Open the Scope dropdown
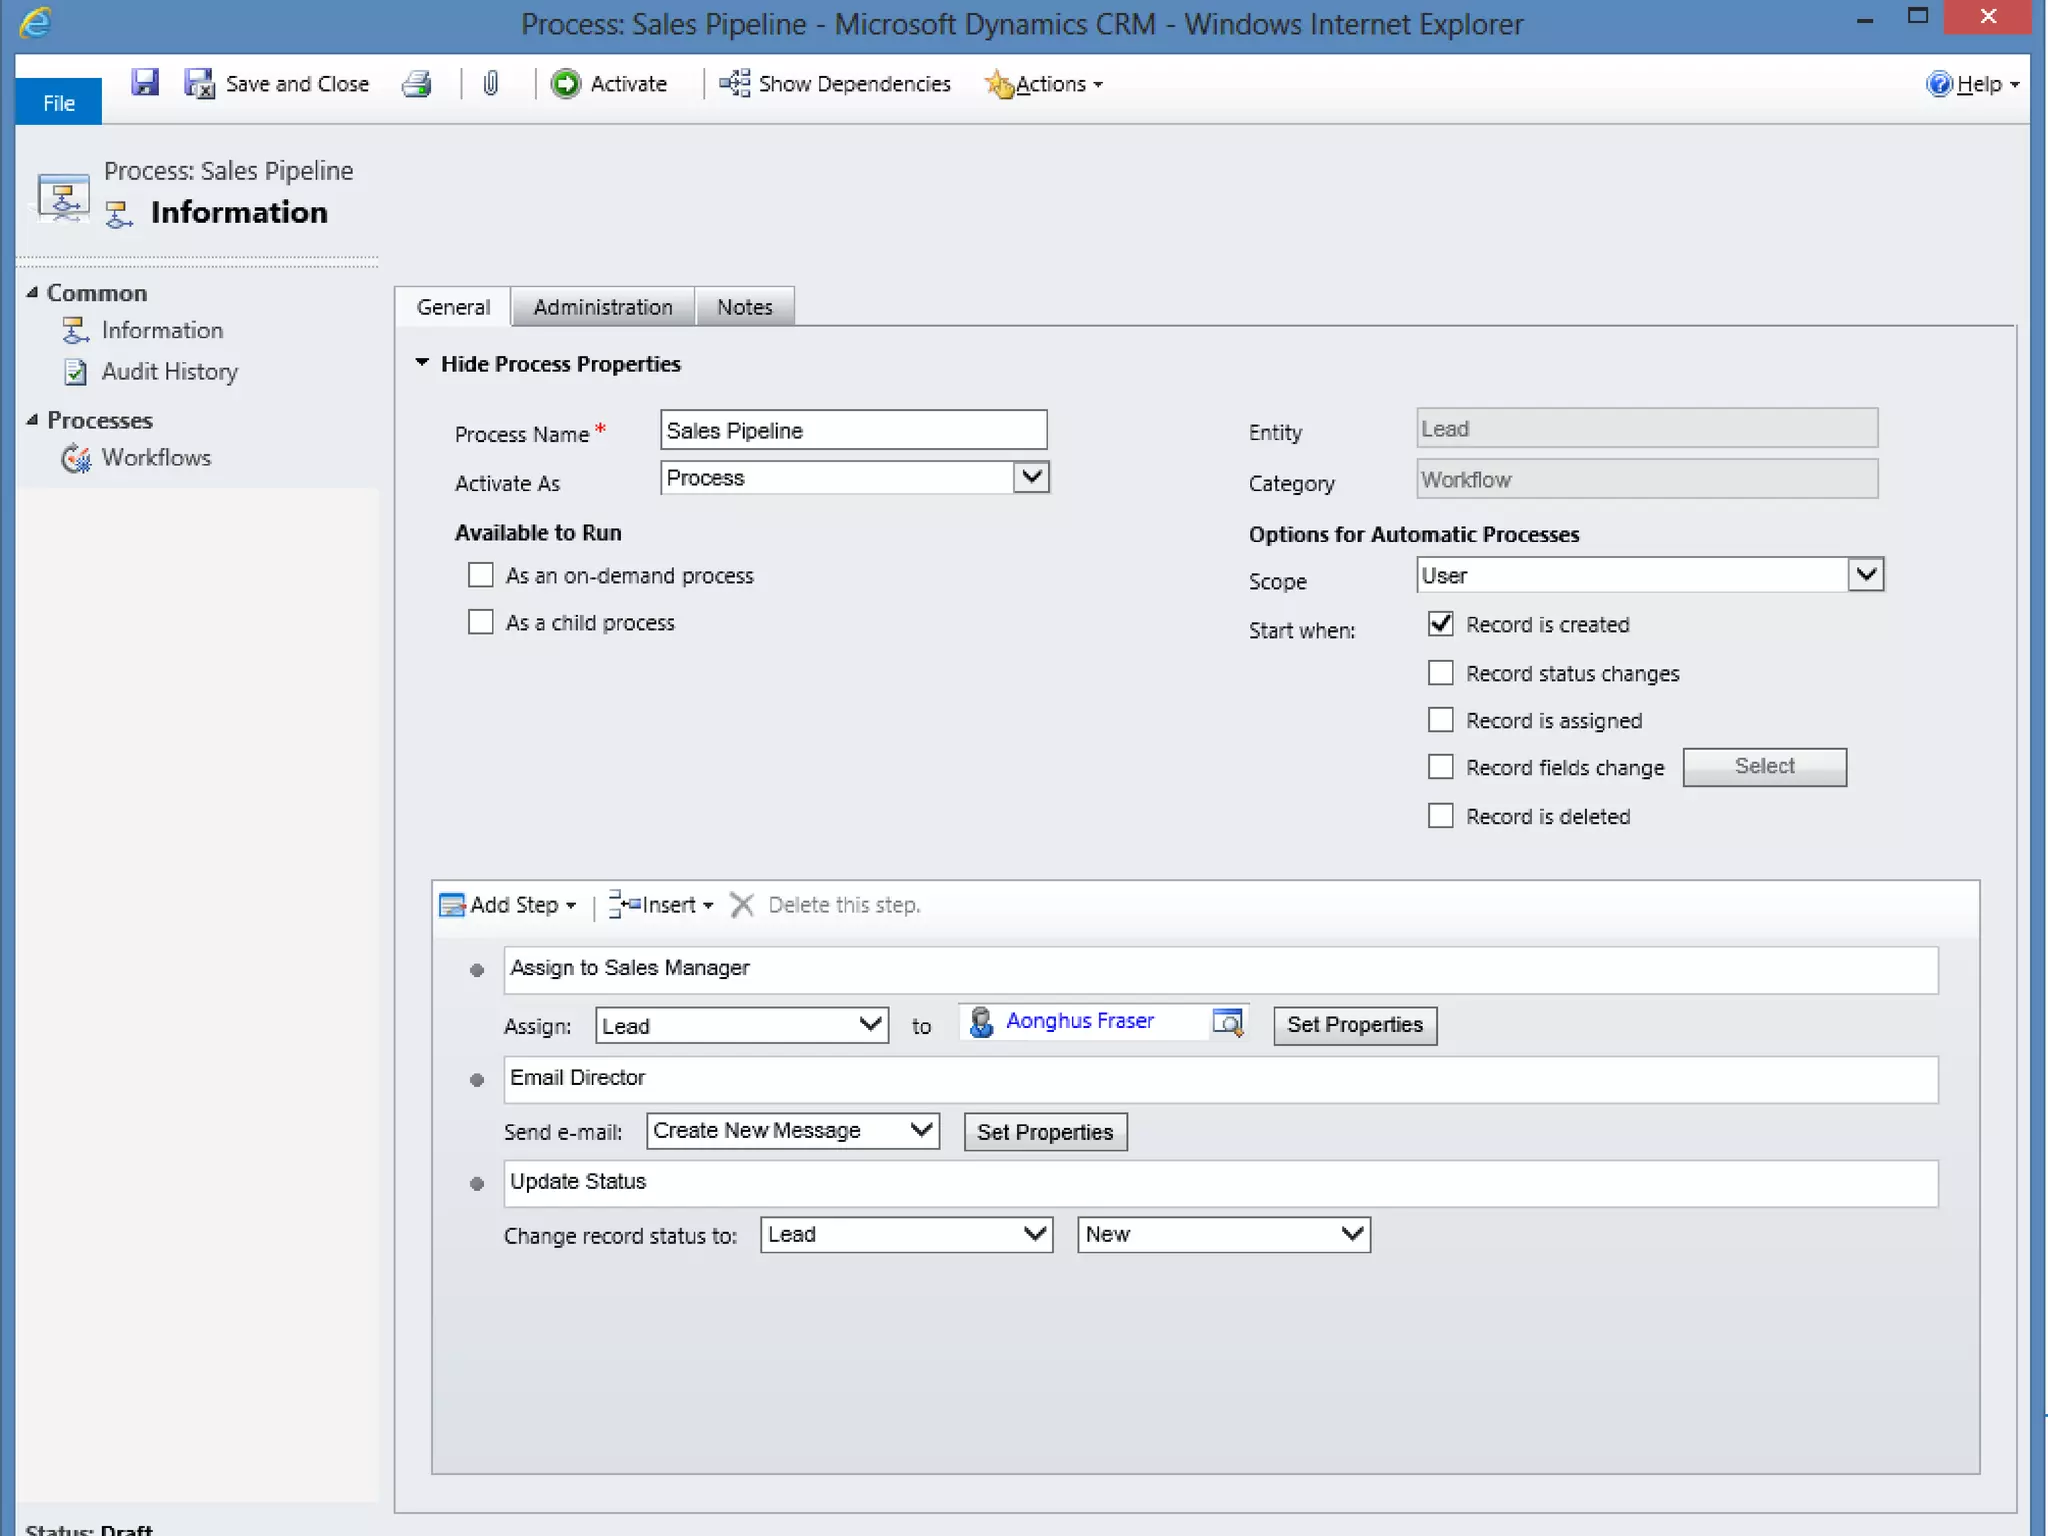The image size is (2048, 1536). pyautogui.click(x=1865, y=575)
